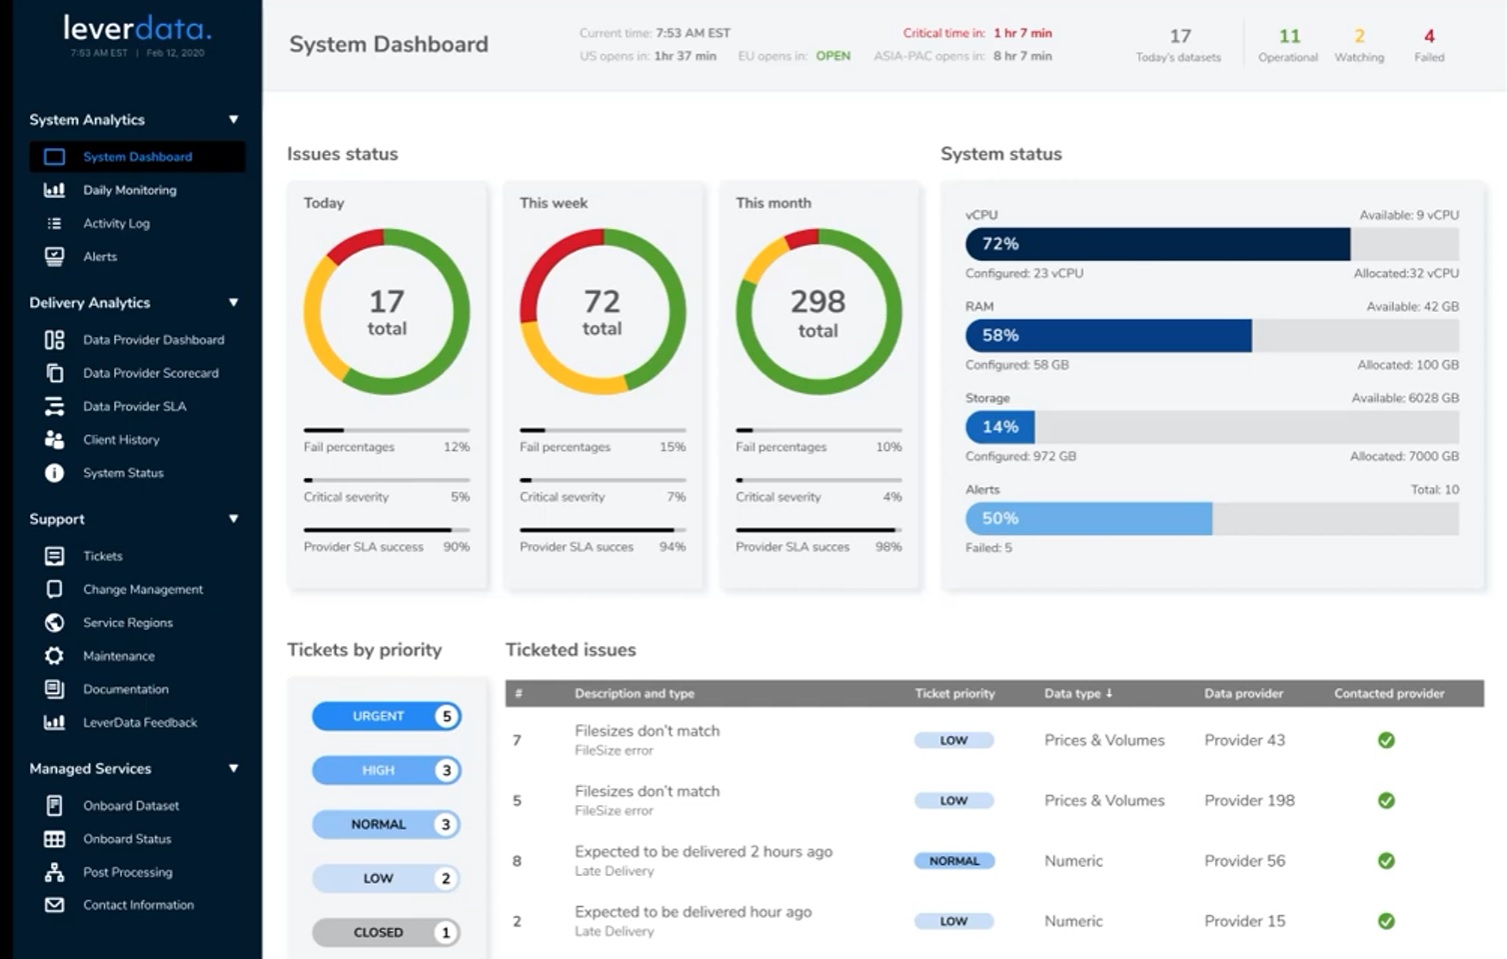This screenshot has height=959, width=1507.
Task: Select System Dashboard in the sidebar
Action: coord(137,157)
